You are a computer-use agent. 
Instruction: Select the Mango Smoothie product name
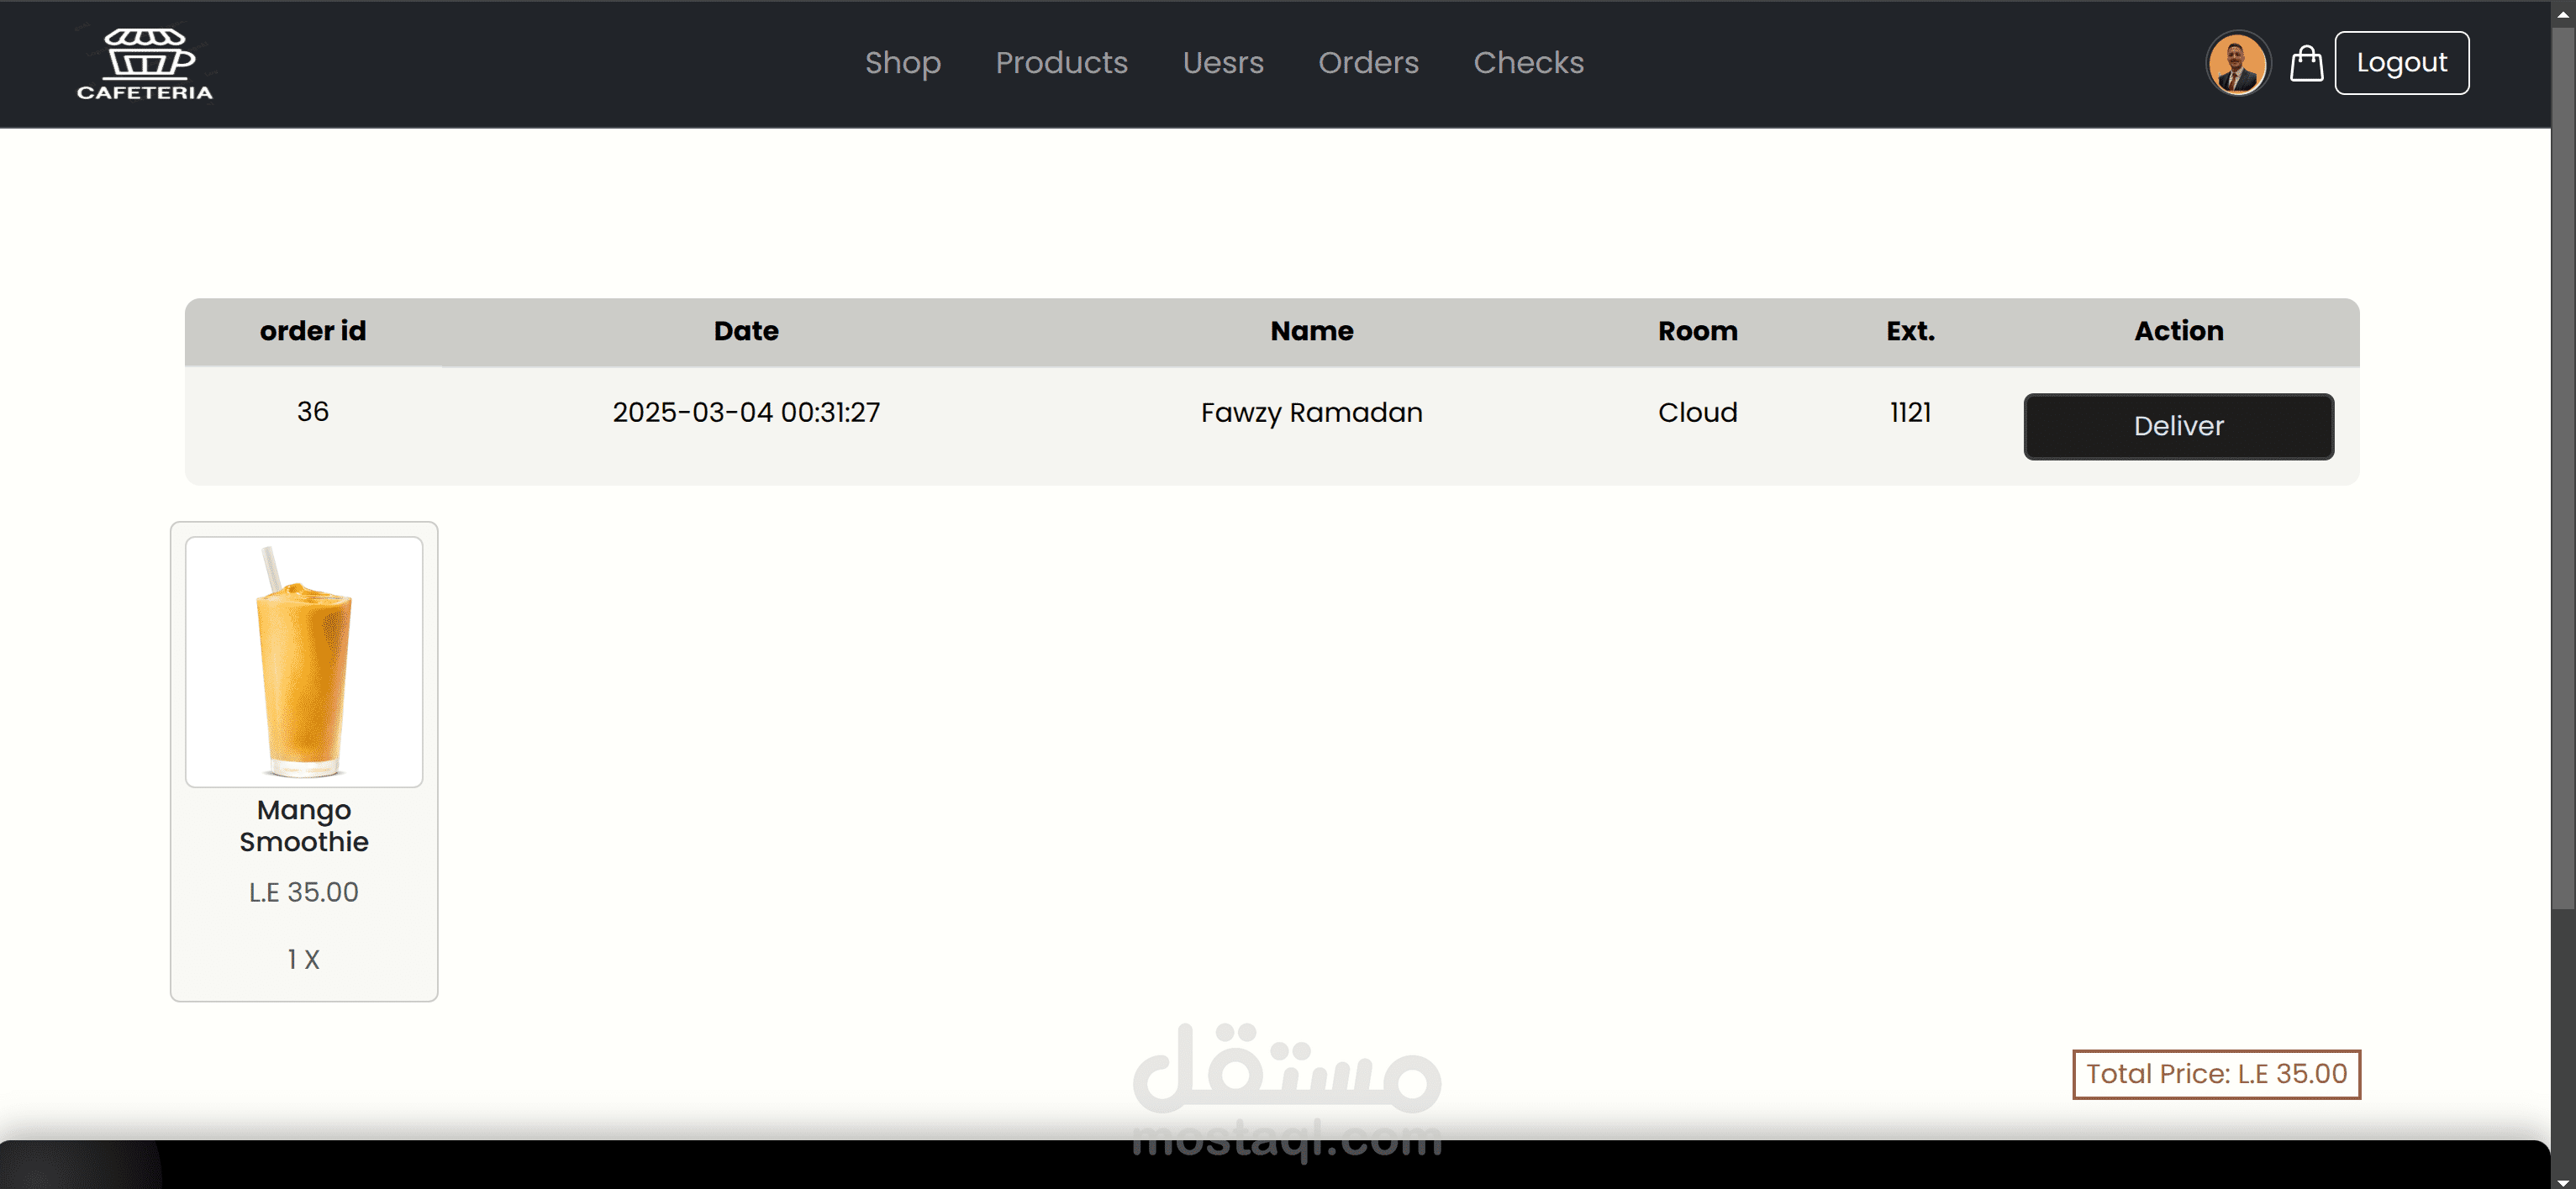coord(304,826)
